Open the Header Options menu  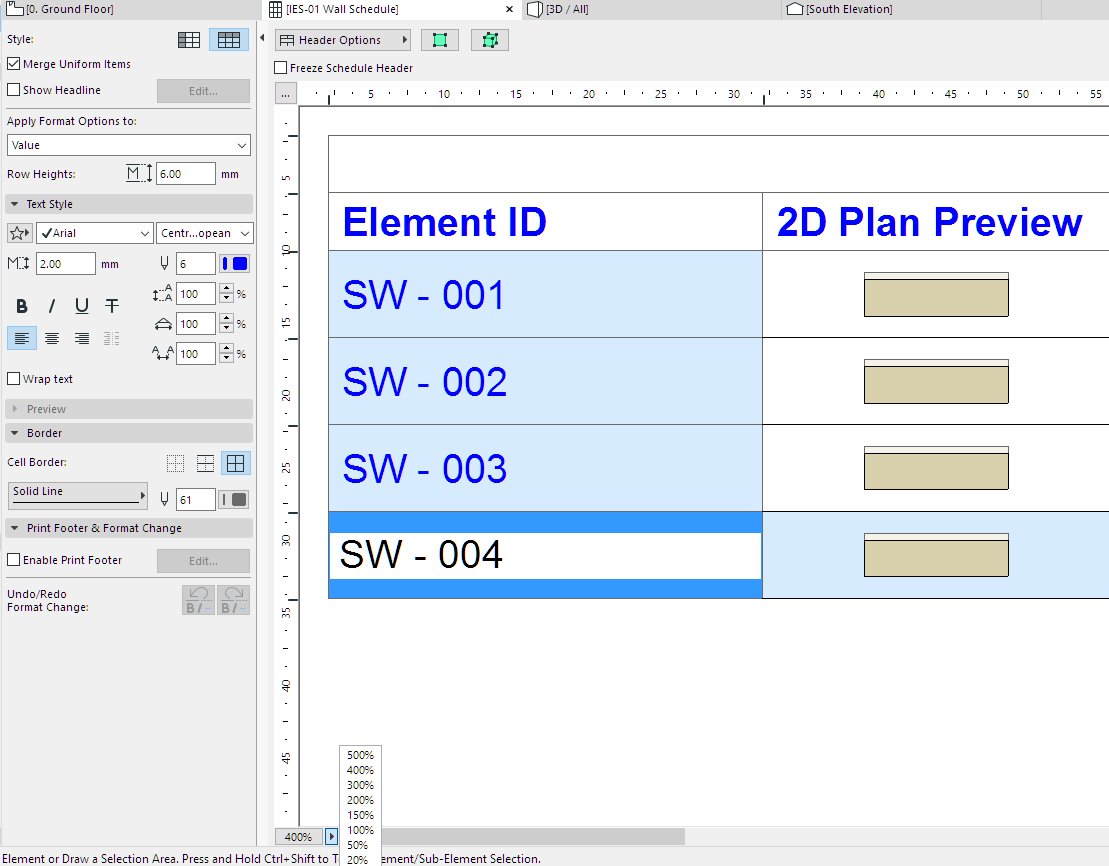tap(343, 40)
